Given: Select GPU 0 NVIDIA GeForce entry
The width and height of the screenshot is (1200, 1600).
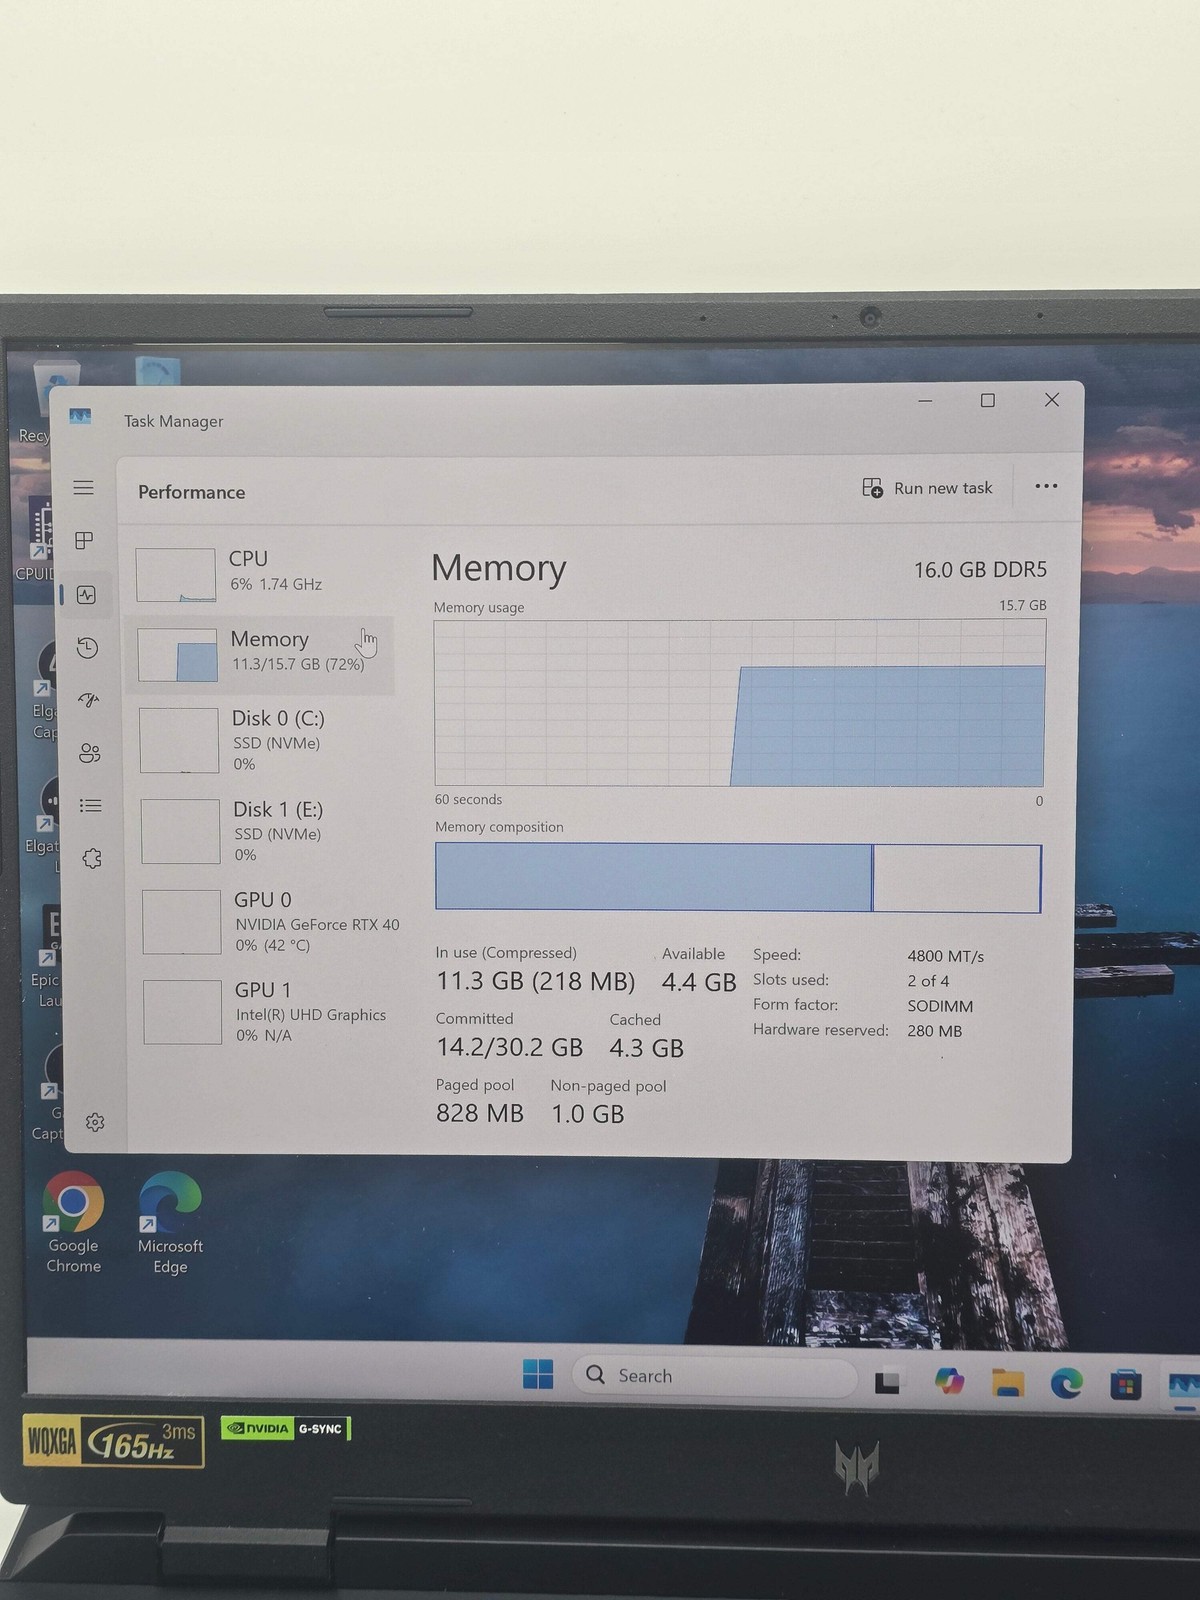Looking at the screenshot, I should coord(270,922).
